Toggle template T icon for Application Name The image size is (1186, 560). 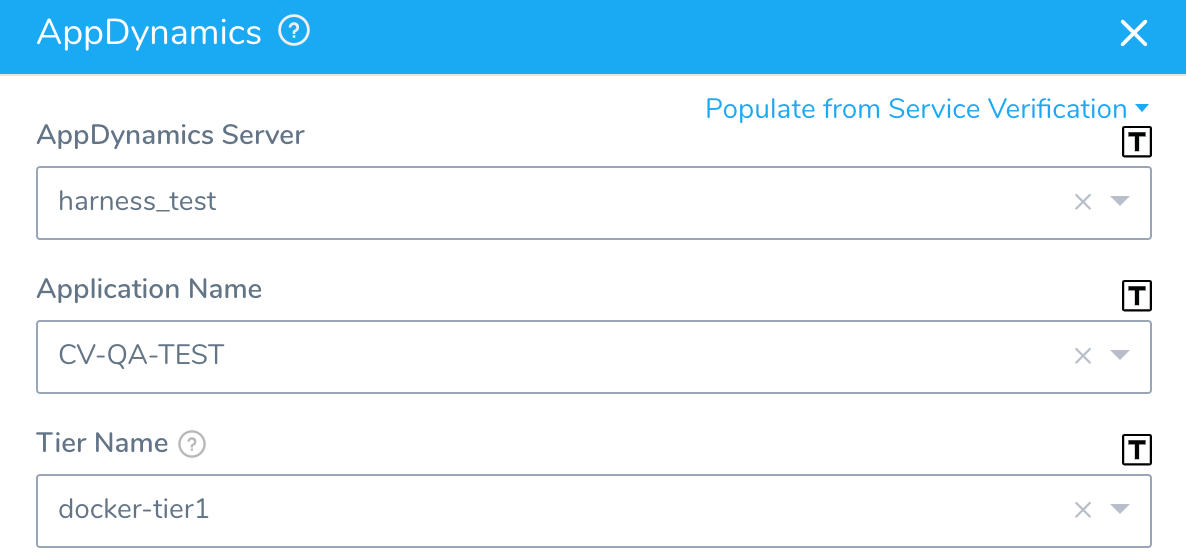[x=1136, y=295]
